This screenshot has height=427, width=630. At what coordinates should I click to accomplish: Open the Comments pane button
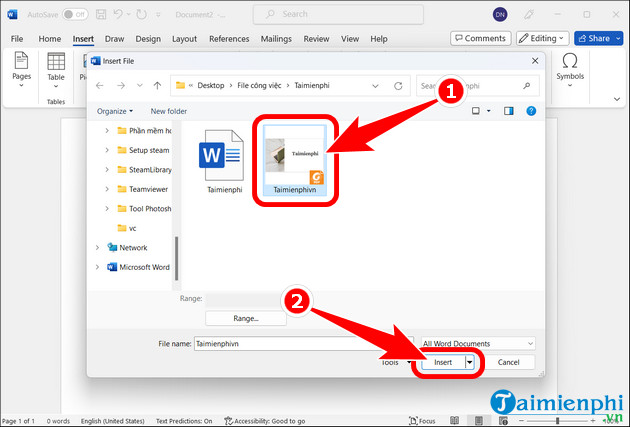[x=481, y=39]
